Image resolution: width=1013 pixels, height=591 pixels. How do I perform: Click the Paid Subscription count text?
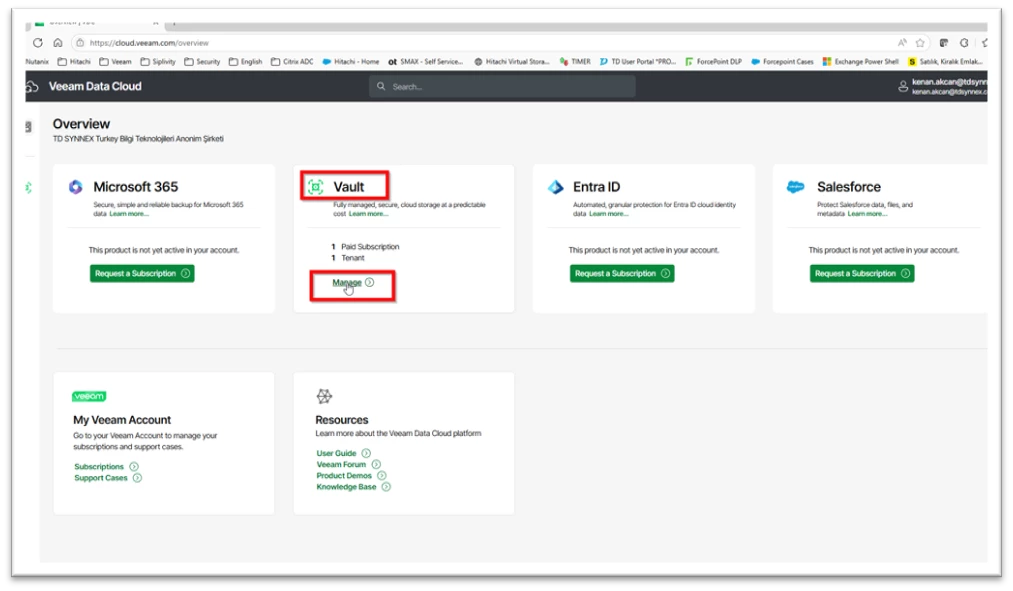[365, 247]
